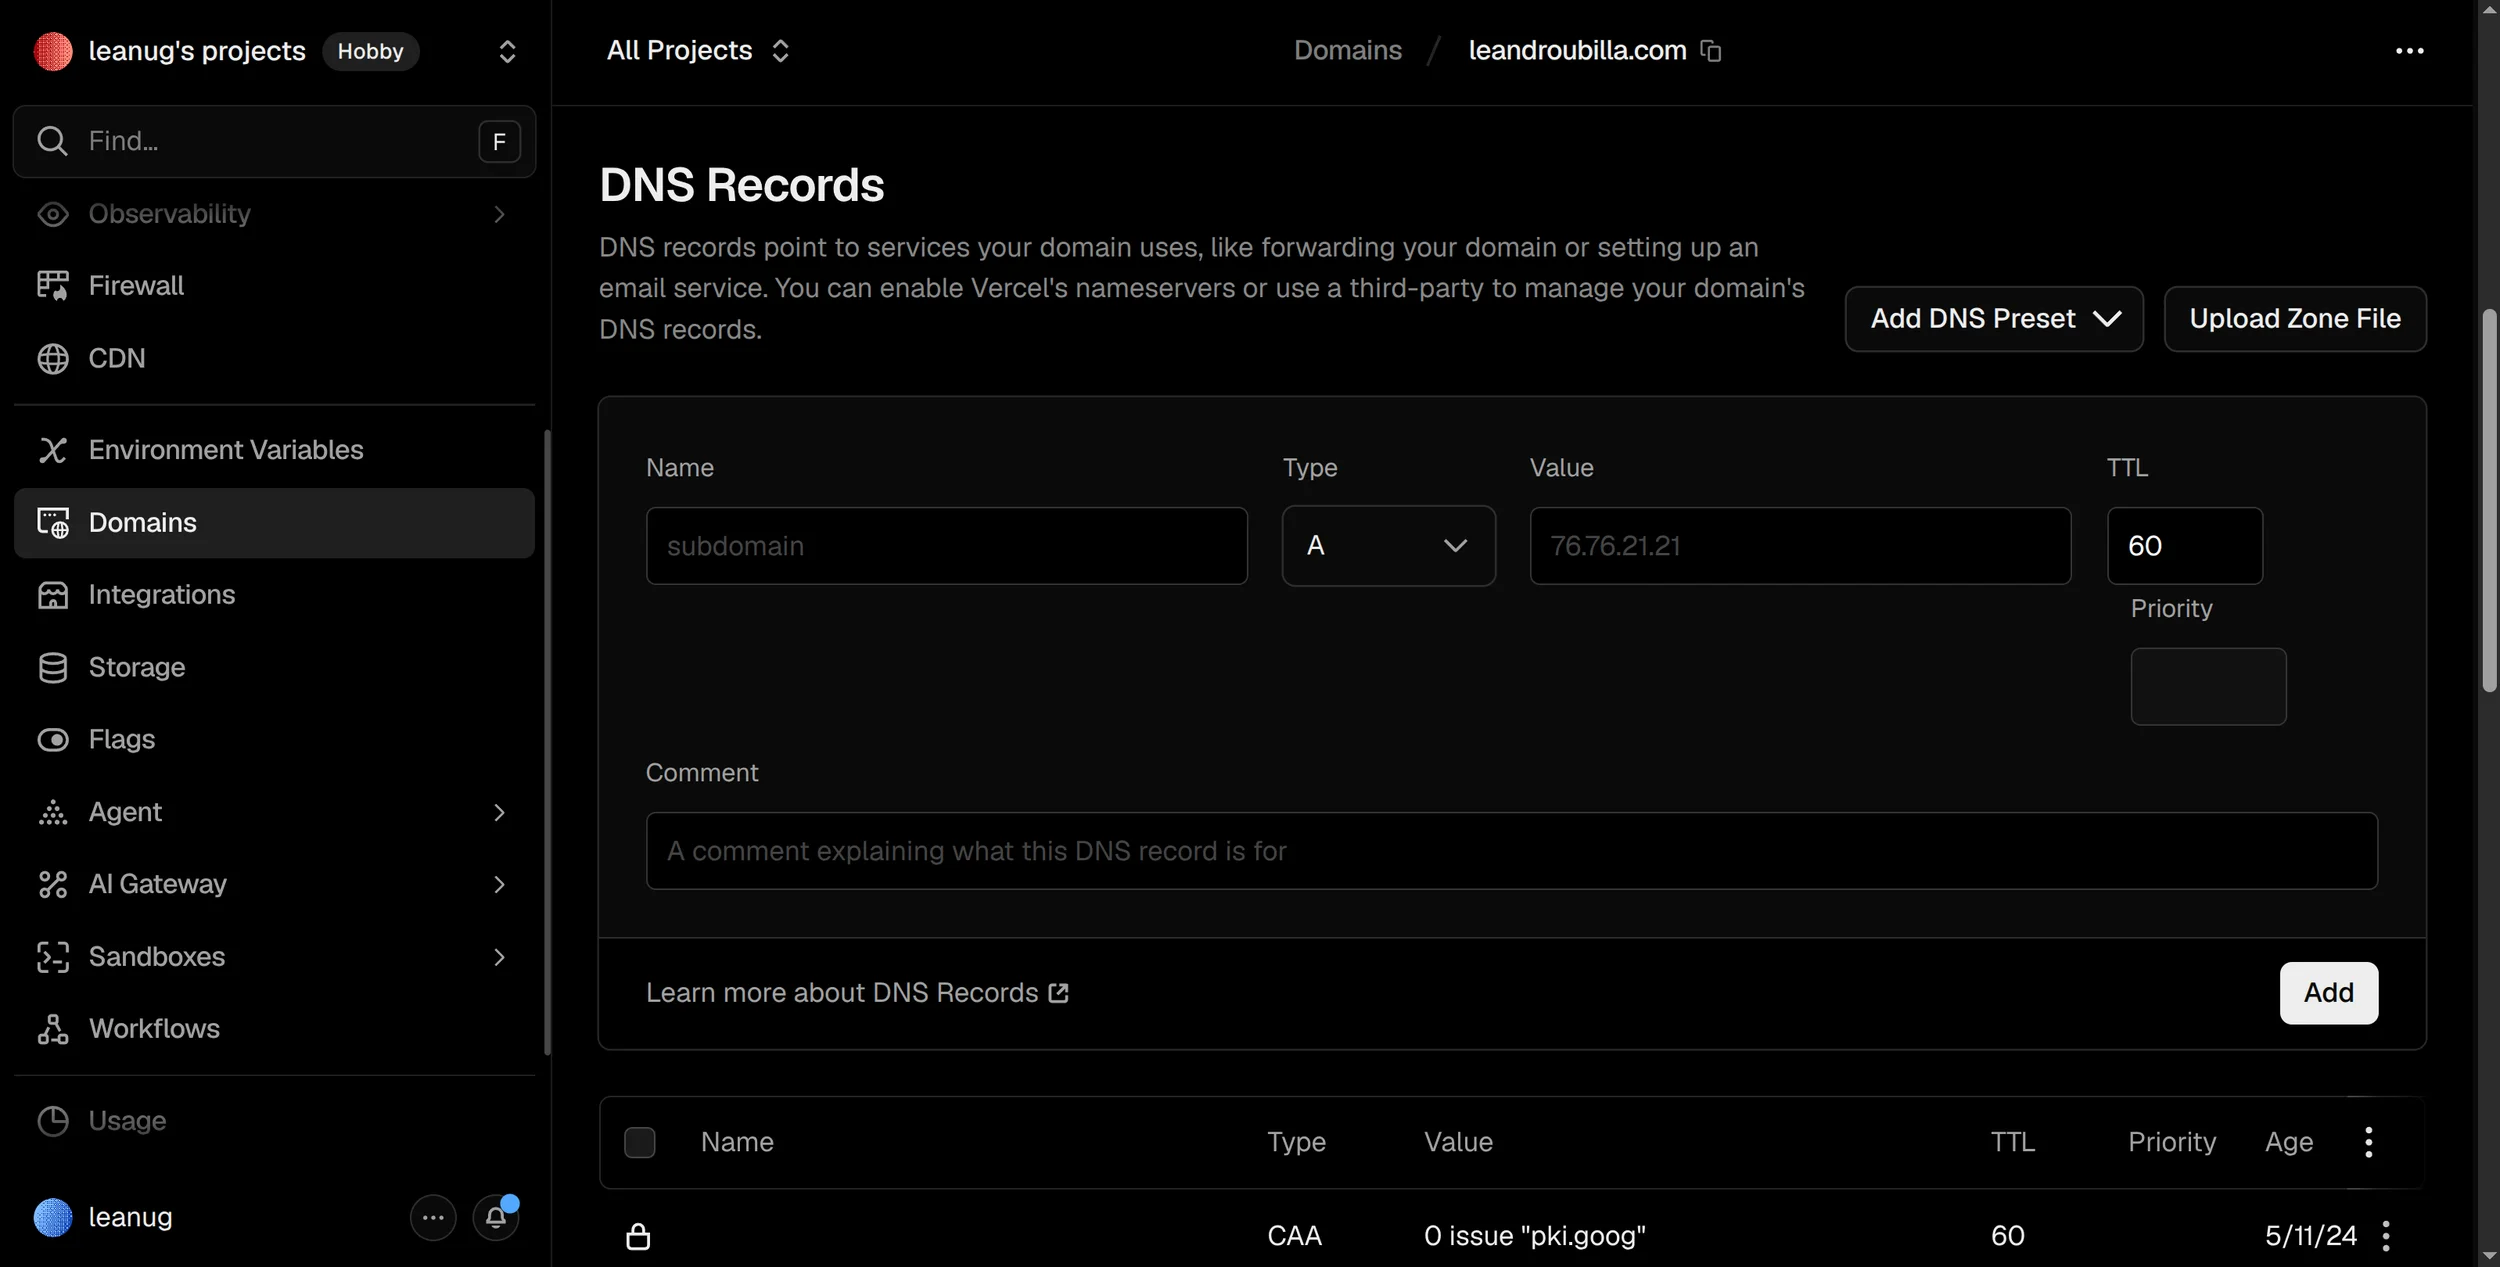Screen dimensions: 2500x1267
Task: Click the Hobby plan badge
Action: [370, 51]
